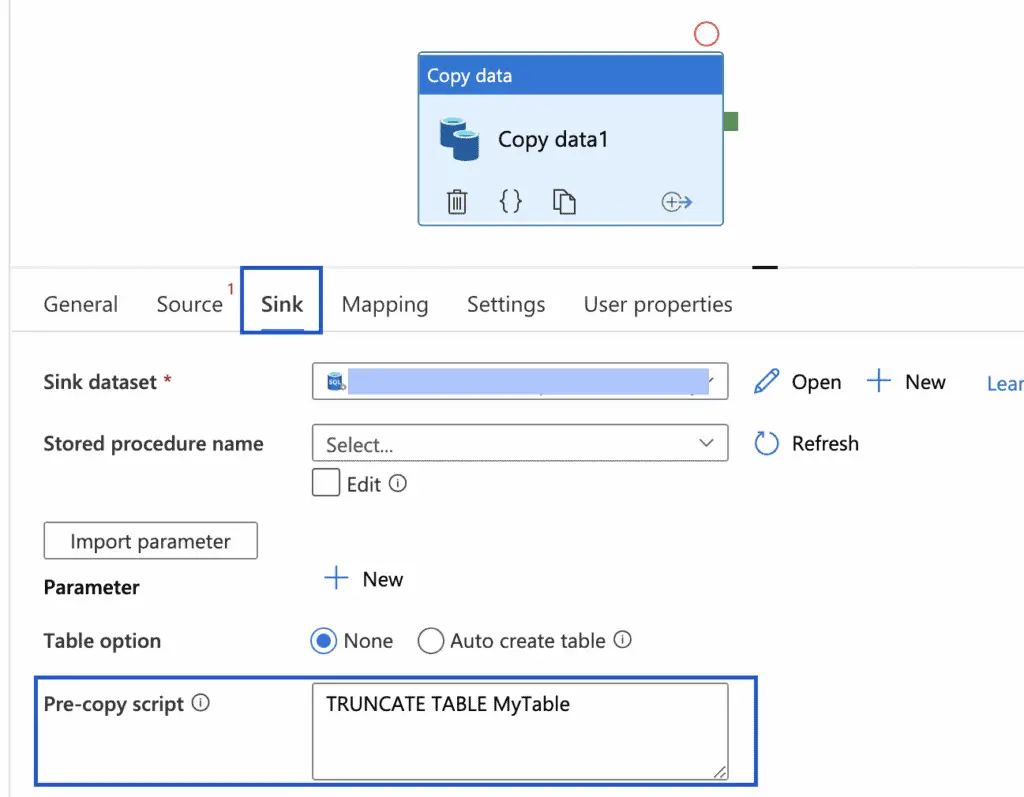Click the Copy data activity header
The image size is (1024, 797).
570,74
